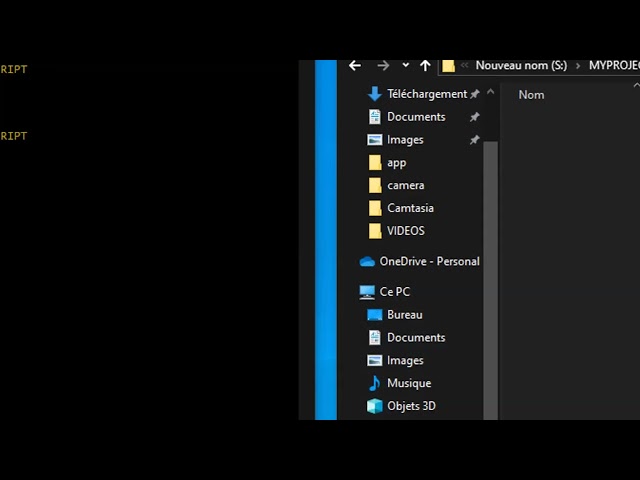Click the Camtasia folder icon

click(x=375, y=208)
